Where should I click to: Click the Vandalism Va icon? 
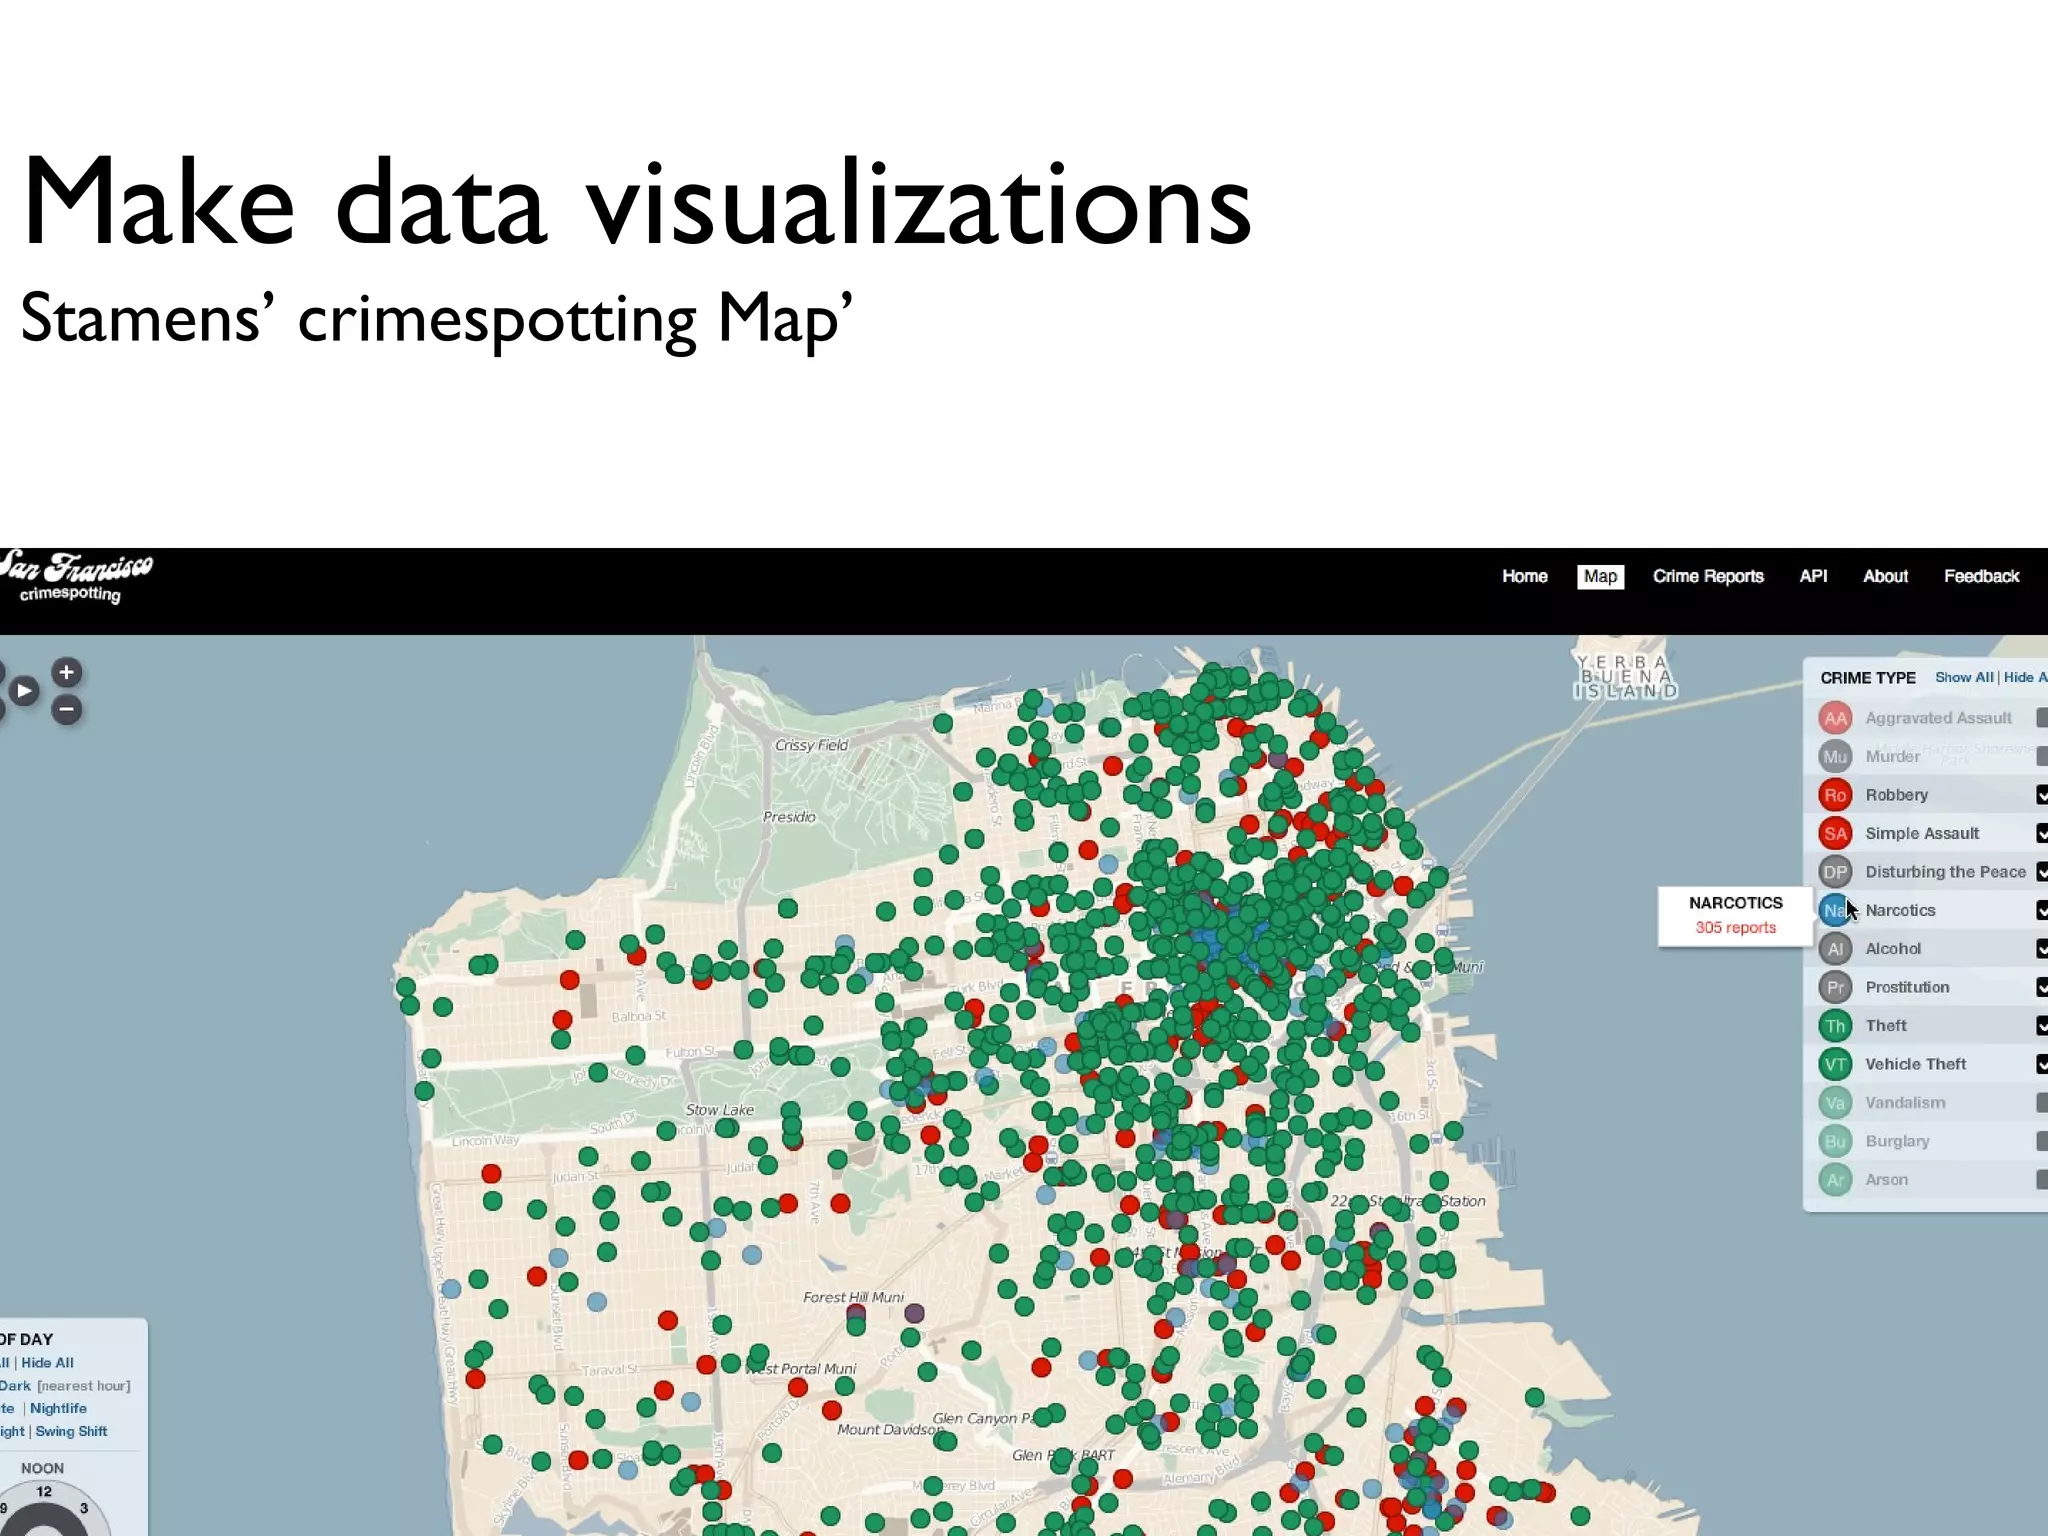1835,1103
